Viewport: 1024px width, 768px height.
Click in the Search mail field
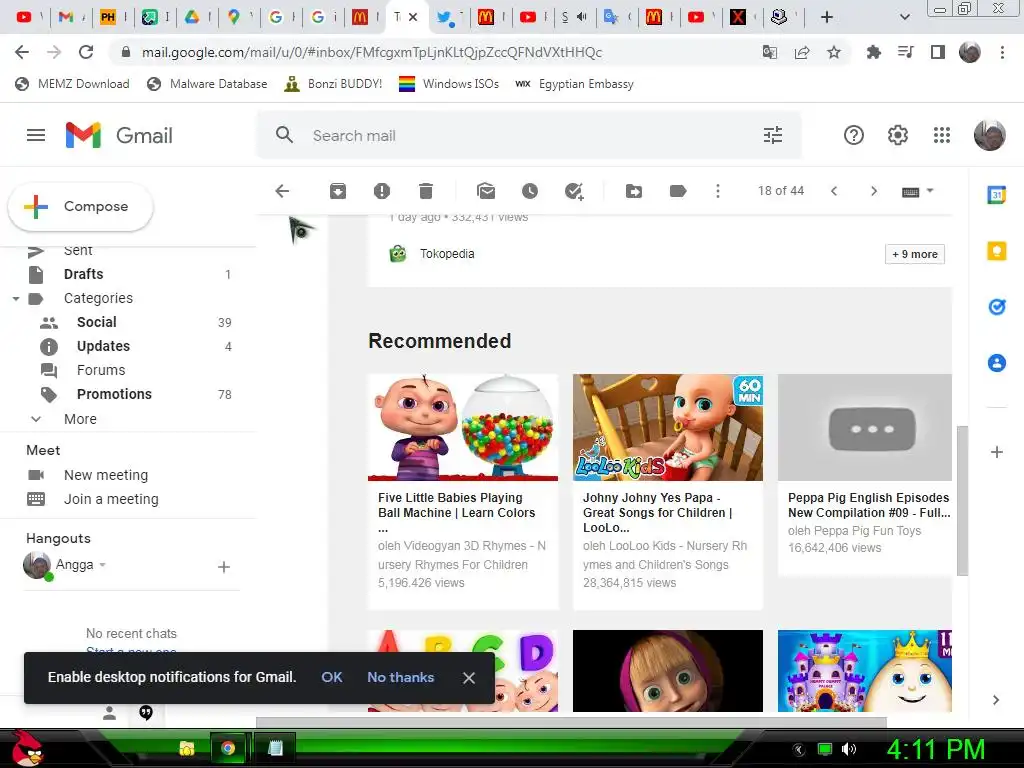click(529, 135)
